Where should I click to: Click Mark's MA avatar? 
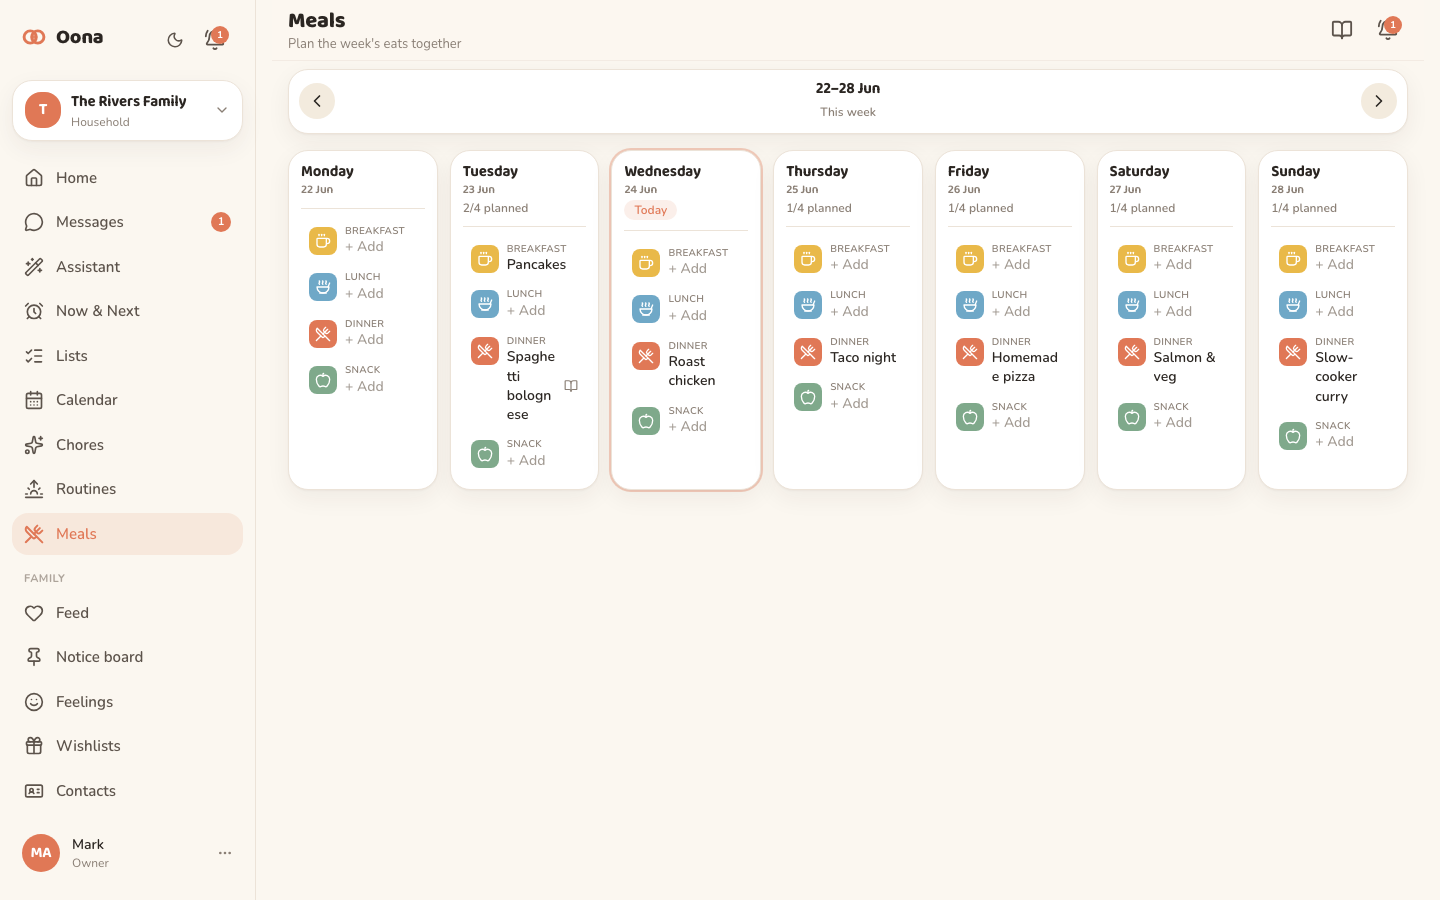tap(41, 853)
